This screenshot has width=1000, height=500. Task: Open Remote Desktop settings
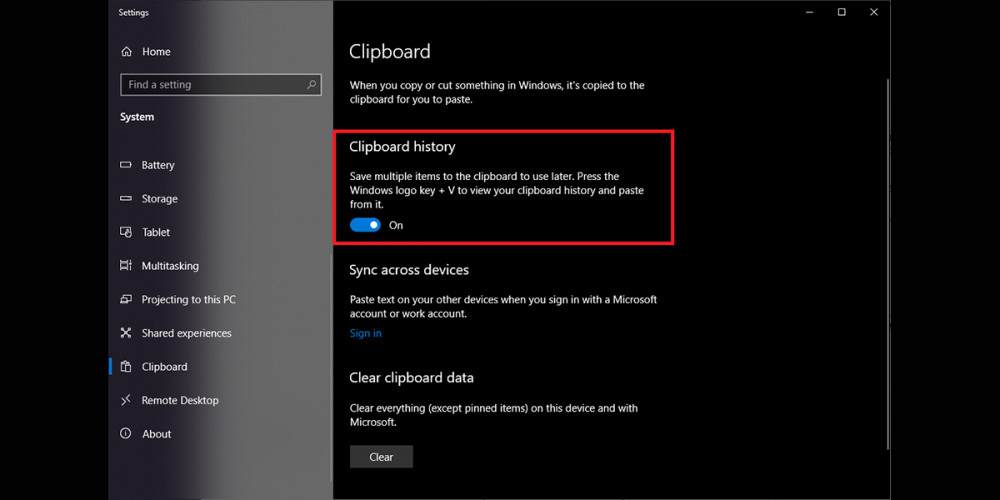click(x=180, y=401)
